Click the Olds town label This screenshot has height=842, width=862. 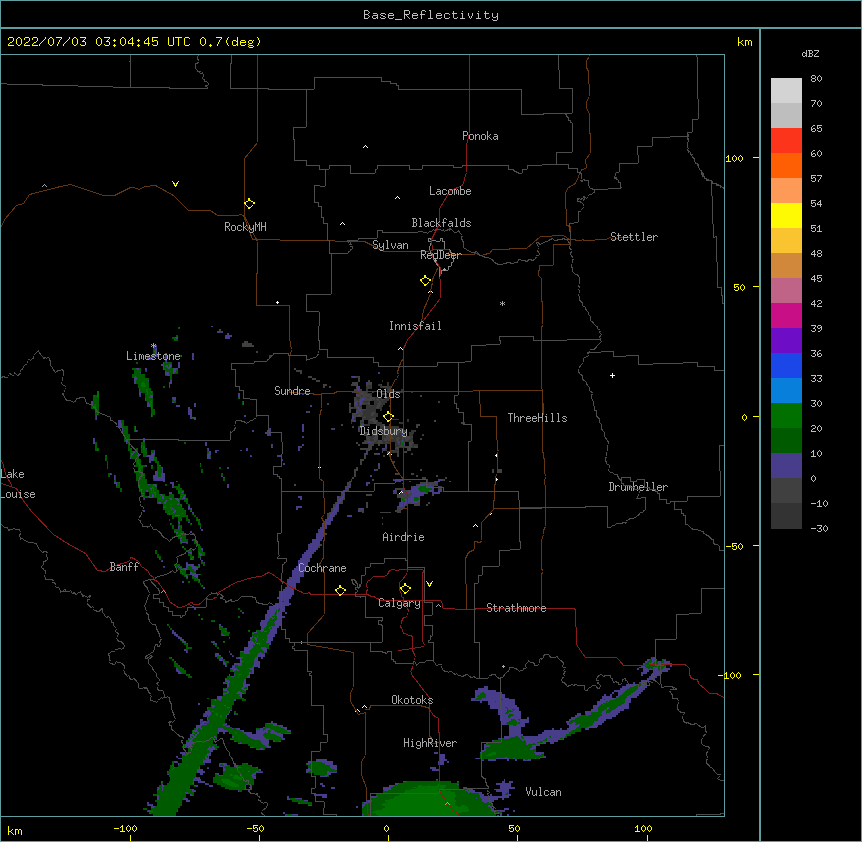click(388, 394)
